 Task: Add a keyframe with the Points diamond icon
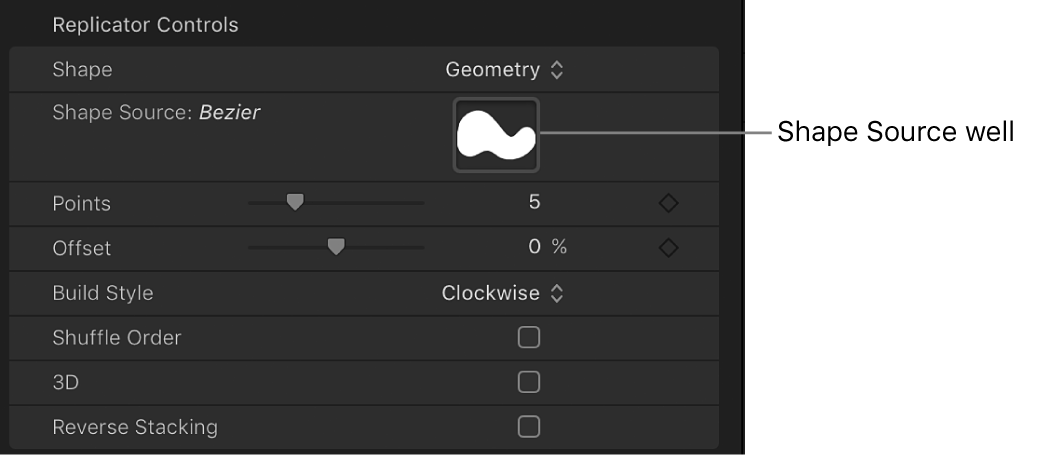point(669,204)
